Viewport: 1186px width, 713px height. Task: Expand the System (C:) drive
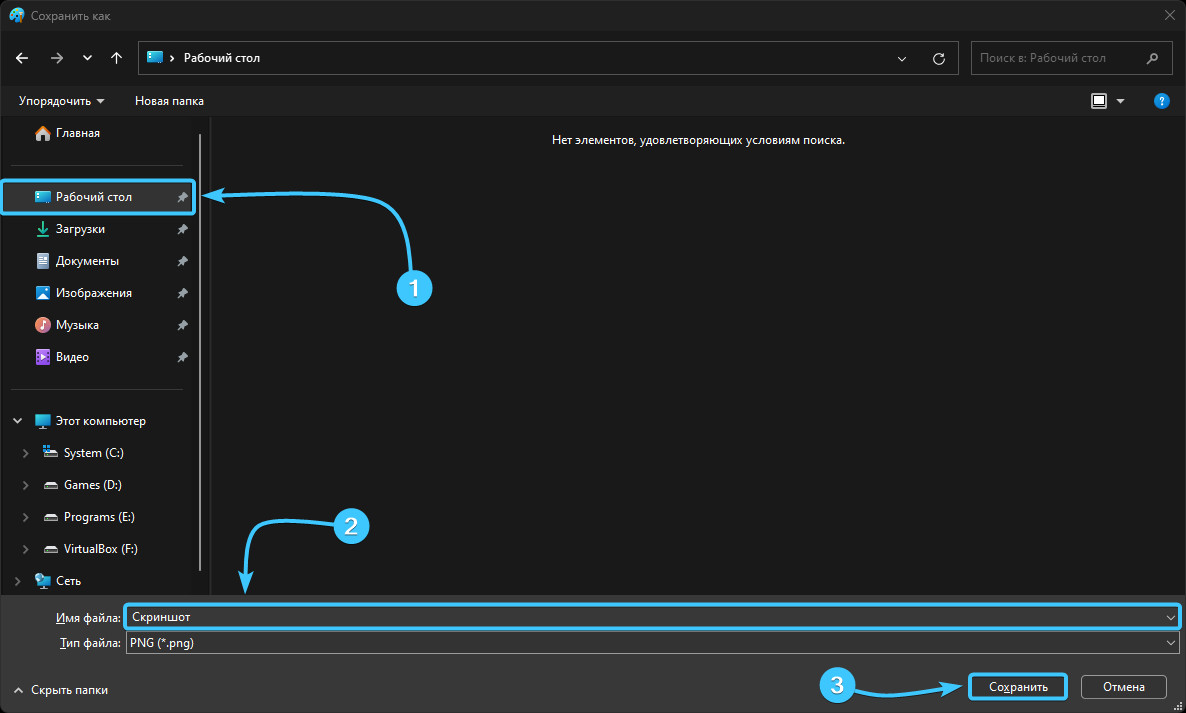tap(26, 453)
